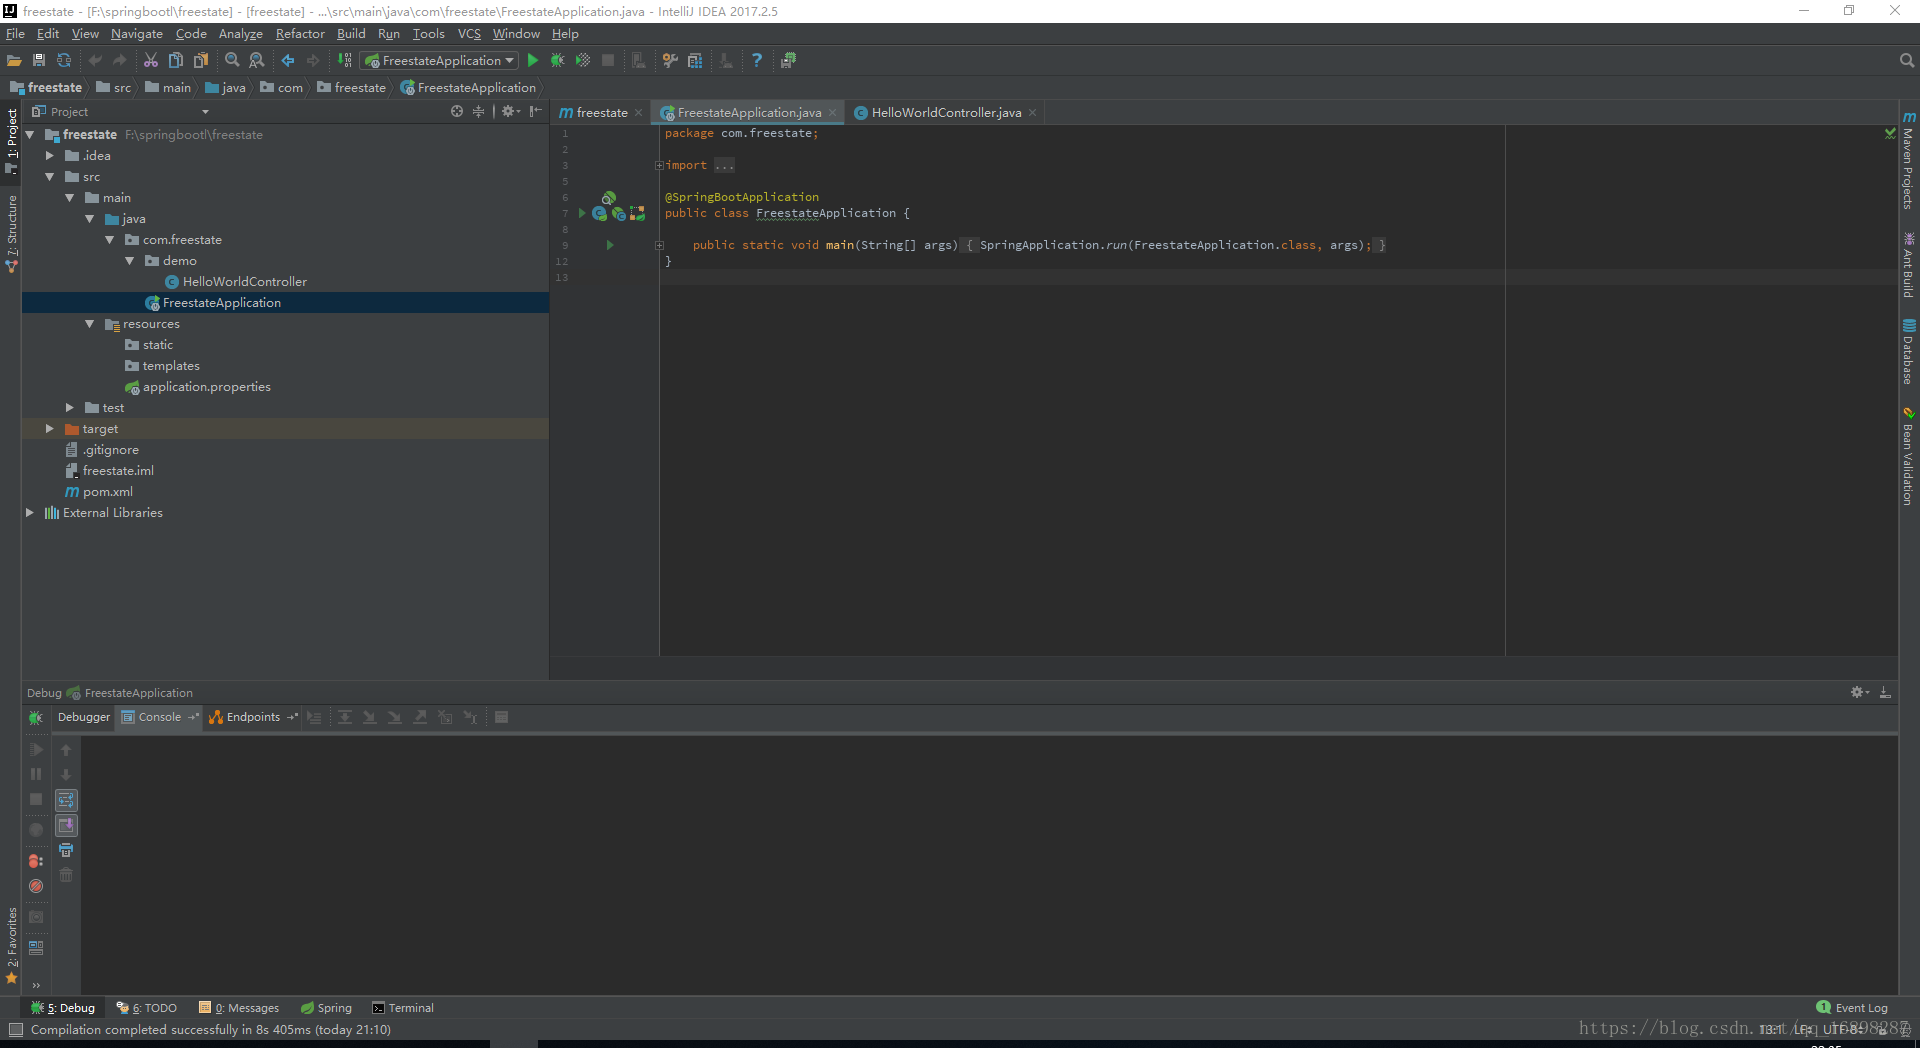Expand External Libraries node
Viewport: 1920px width, 1048px height.
click(30, 513)
